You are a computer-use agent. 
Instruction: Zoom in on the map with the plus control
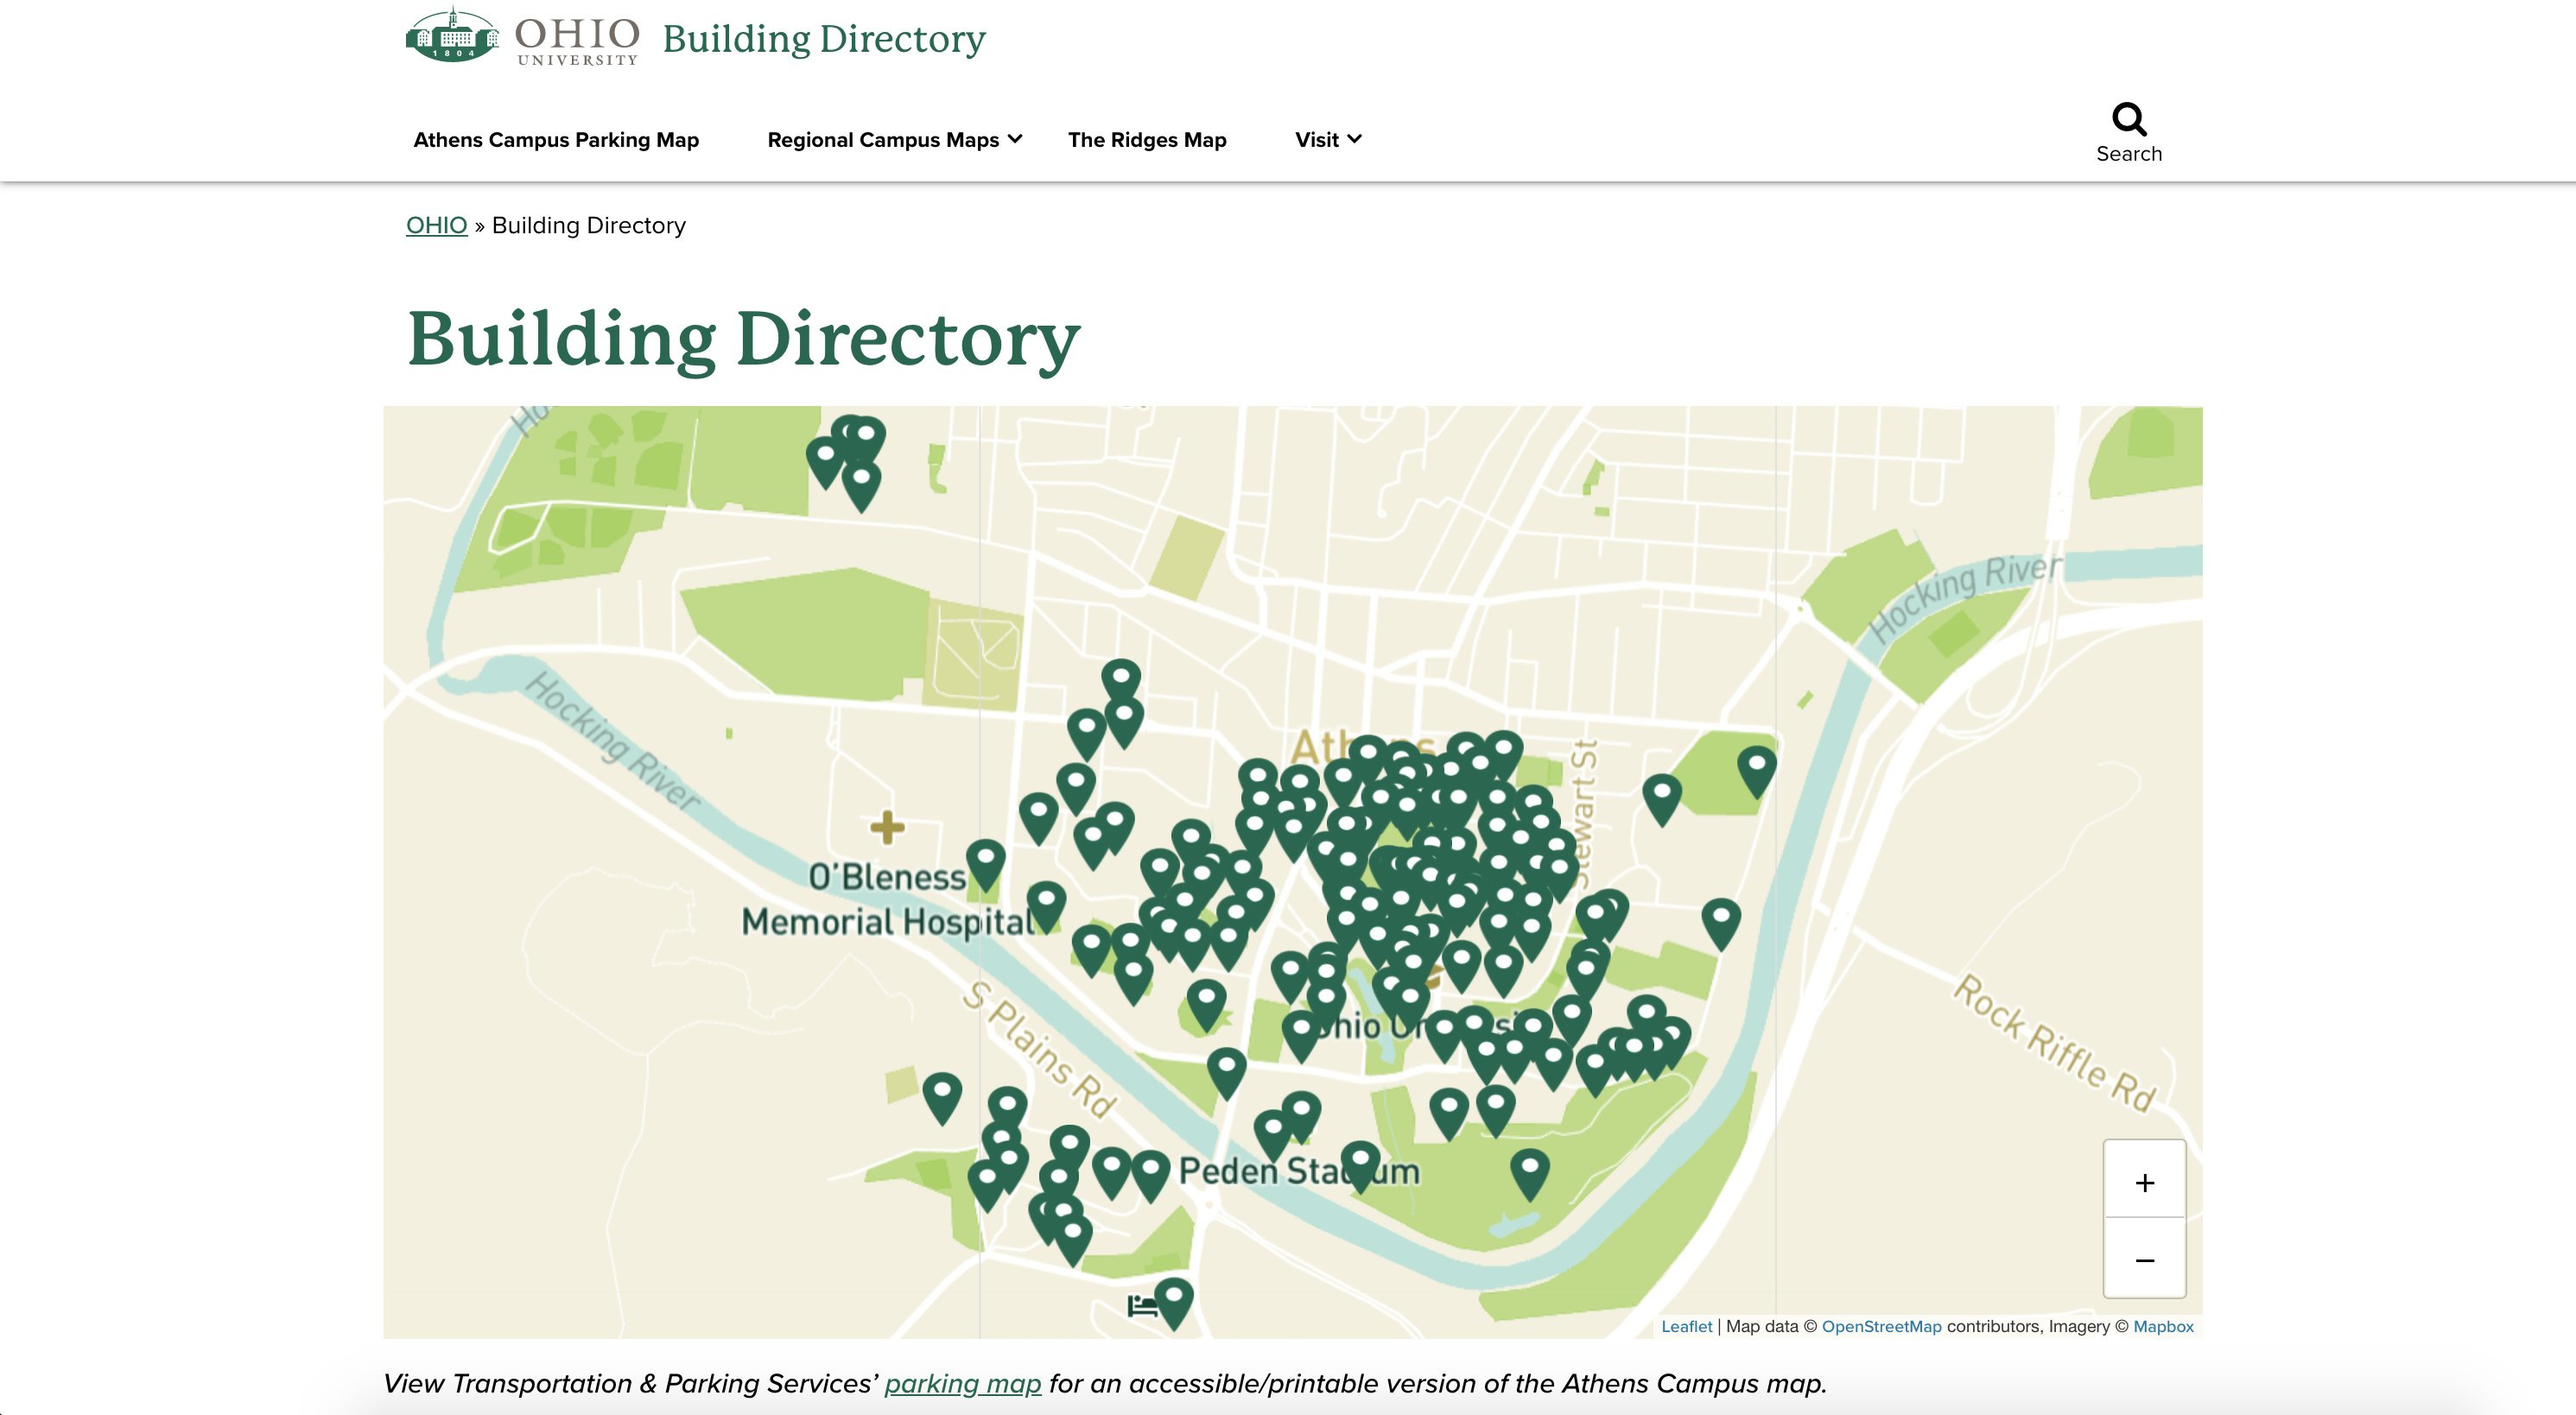click(2144, 1181)
